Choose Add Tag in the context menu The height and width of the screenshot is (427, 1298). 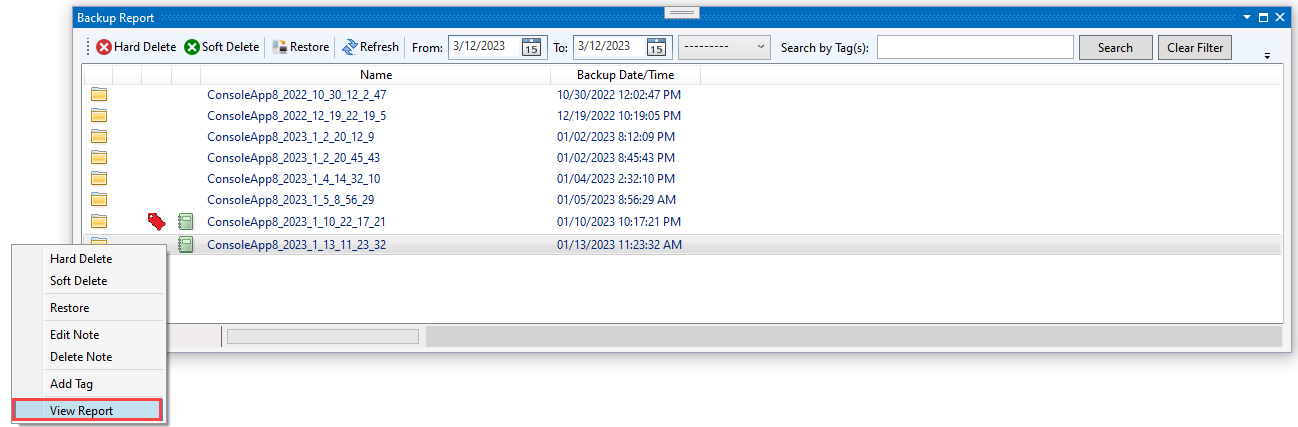click(x=71, y=384)
